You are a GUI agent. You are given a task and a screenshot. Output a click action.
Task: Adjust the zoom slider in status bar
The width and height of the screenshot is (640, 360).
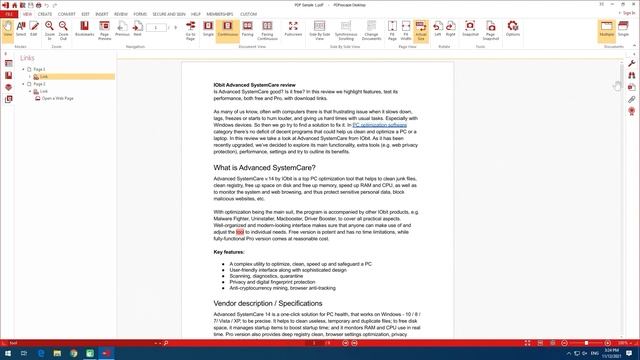click(586, 343)
